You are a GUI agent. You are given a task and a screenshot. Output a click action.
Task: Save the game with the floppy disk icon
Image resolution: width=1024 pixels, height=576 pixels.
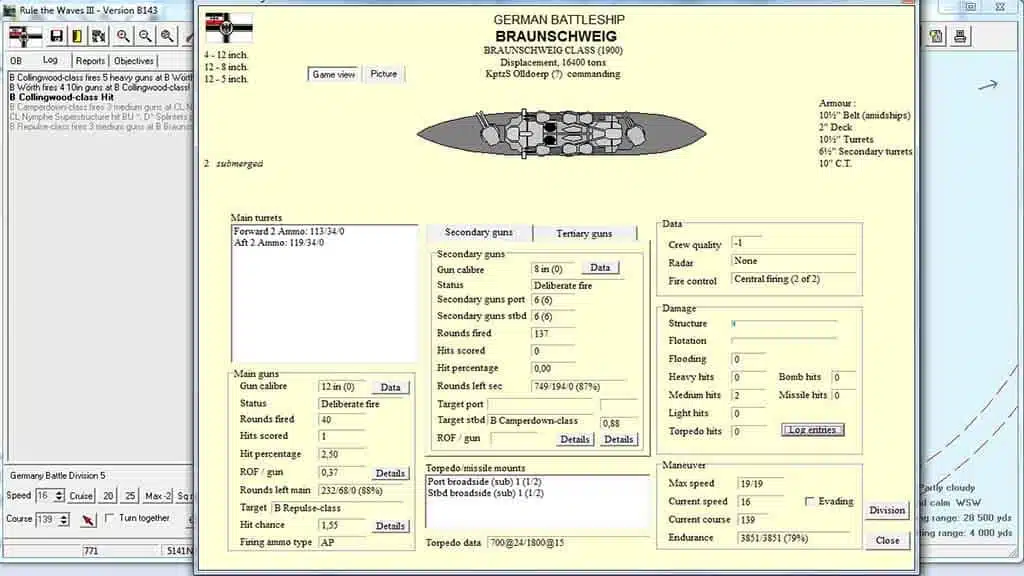click(56, 36)
